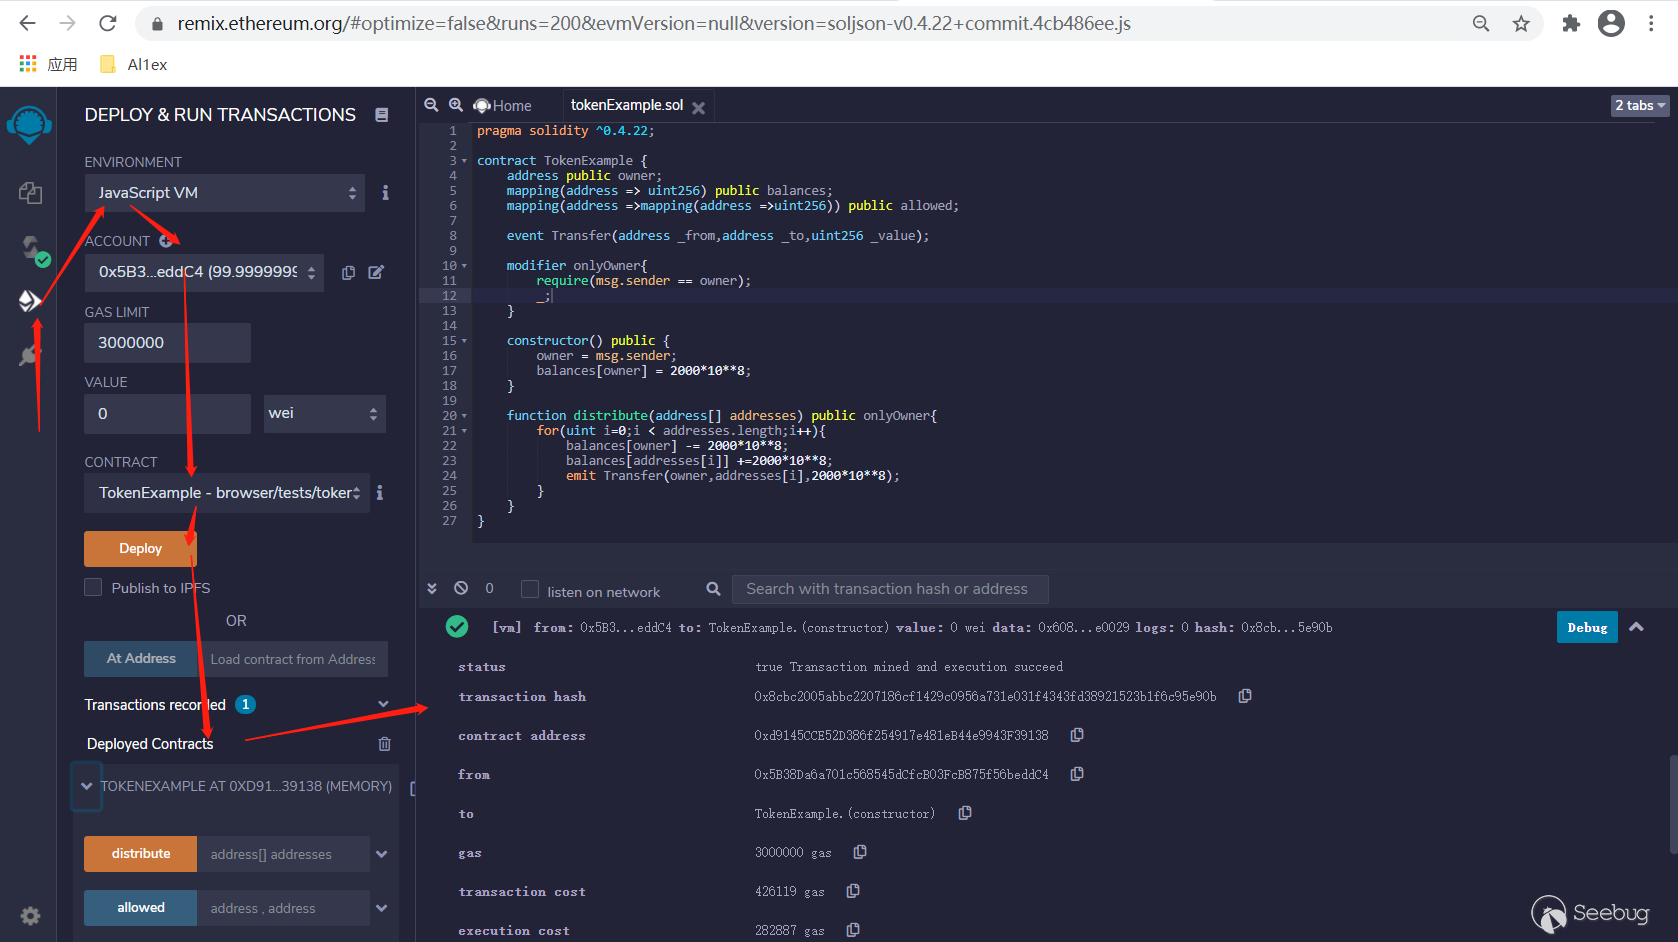Copy the transaction hash value

1245,696
